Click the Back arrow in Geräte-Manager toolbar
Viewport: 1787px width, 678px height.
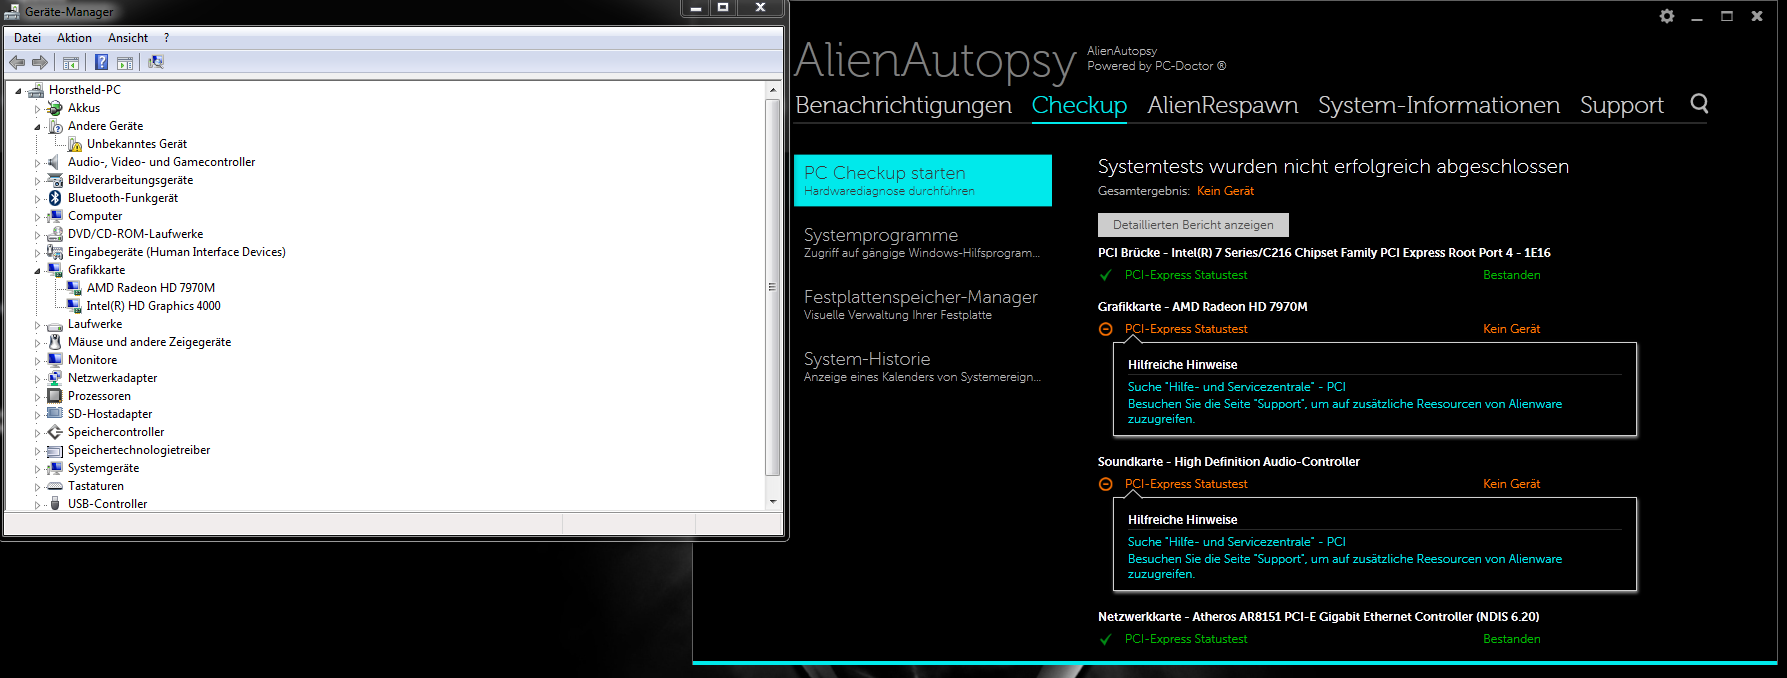pos(17,62)
